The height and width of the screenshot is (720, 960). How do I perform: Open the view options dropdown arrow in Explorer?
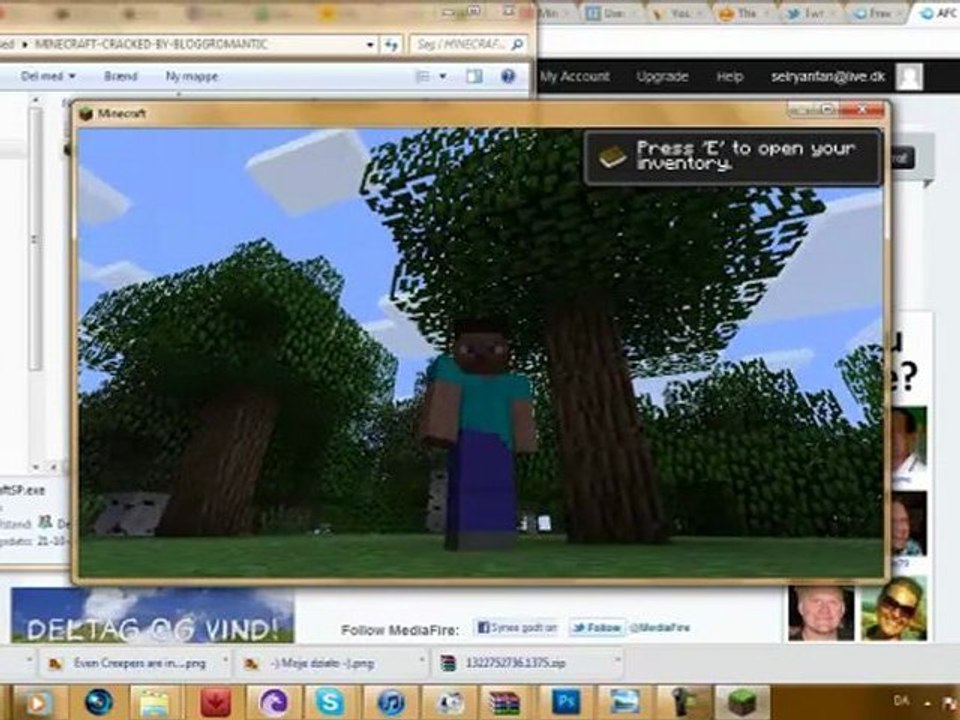coord(443,77)
